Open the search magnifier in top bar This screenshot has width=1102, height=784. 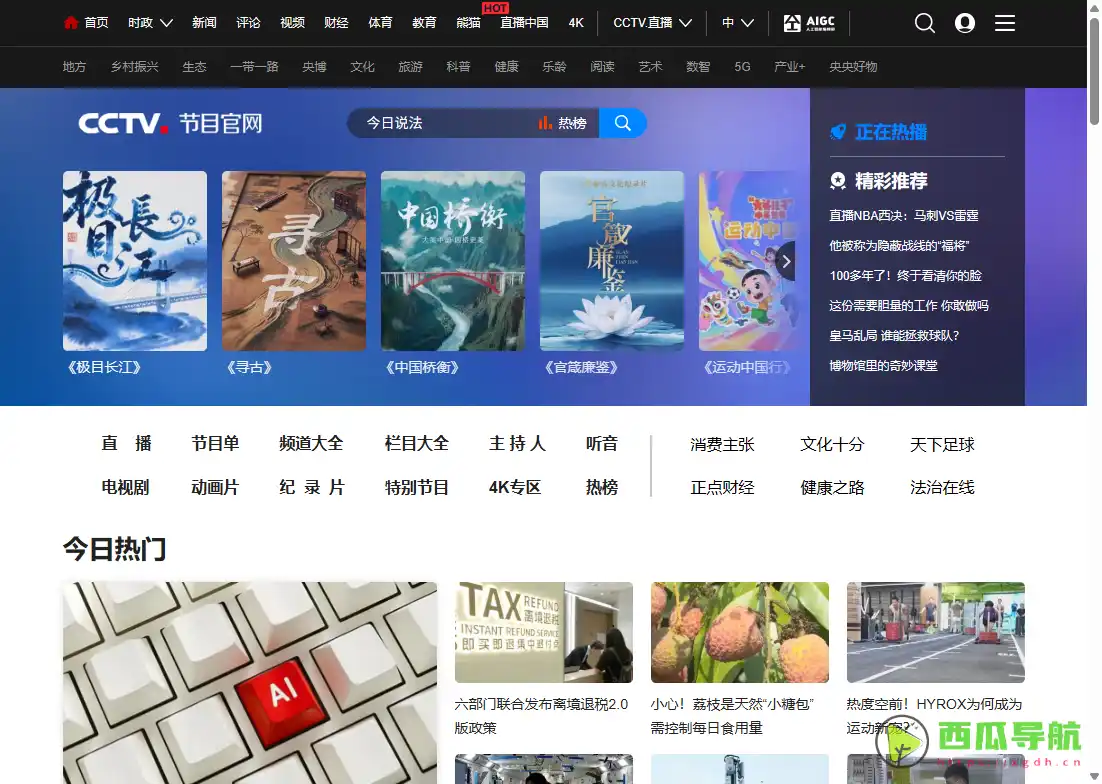click(925, 23)
